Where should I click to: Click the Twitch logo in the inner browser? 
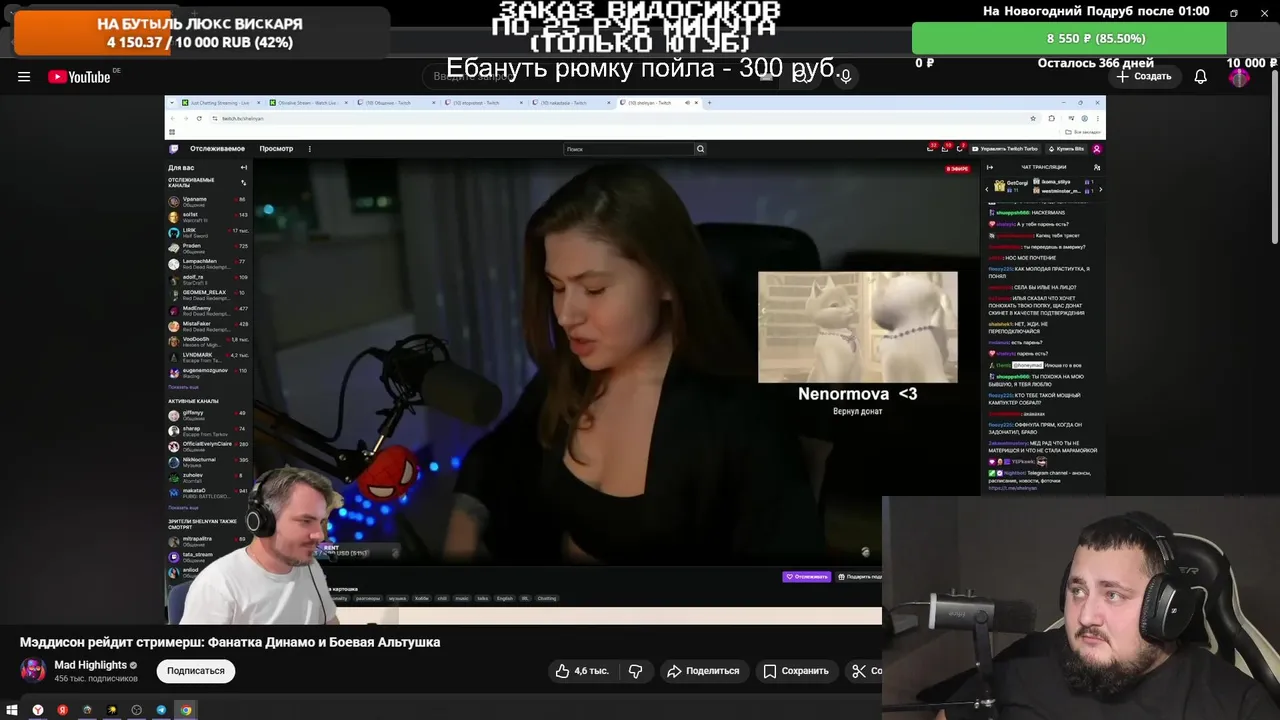[173, 149]
